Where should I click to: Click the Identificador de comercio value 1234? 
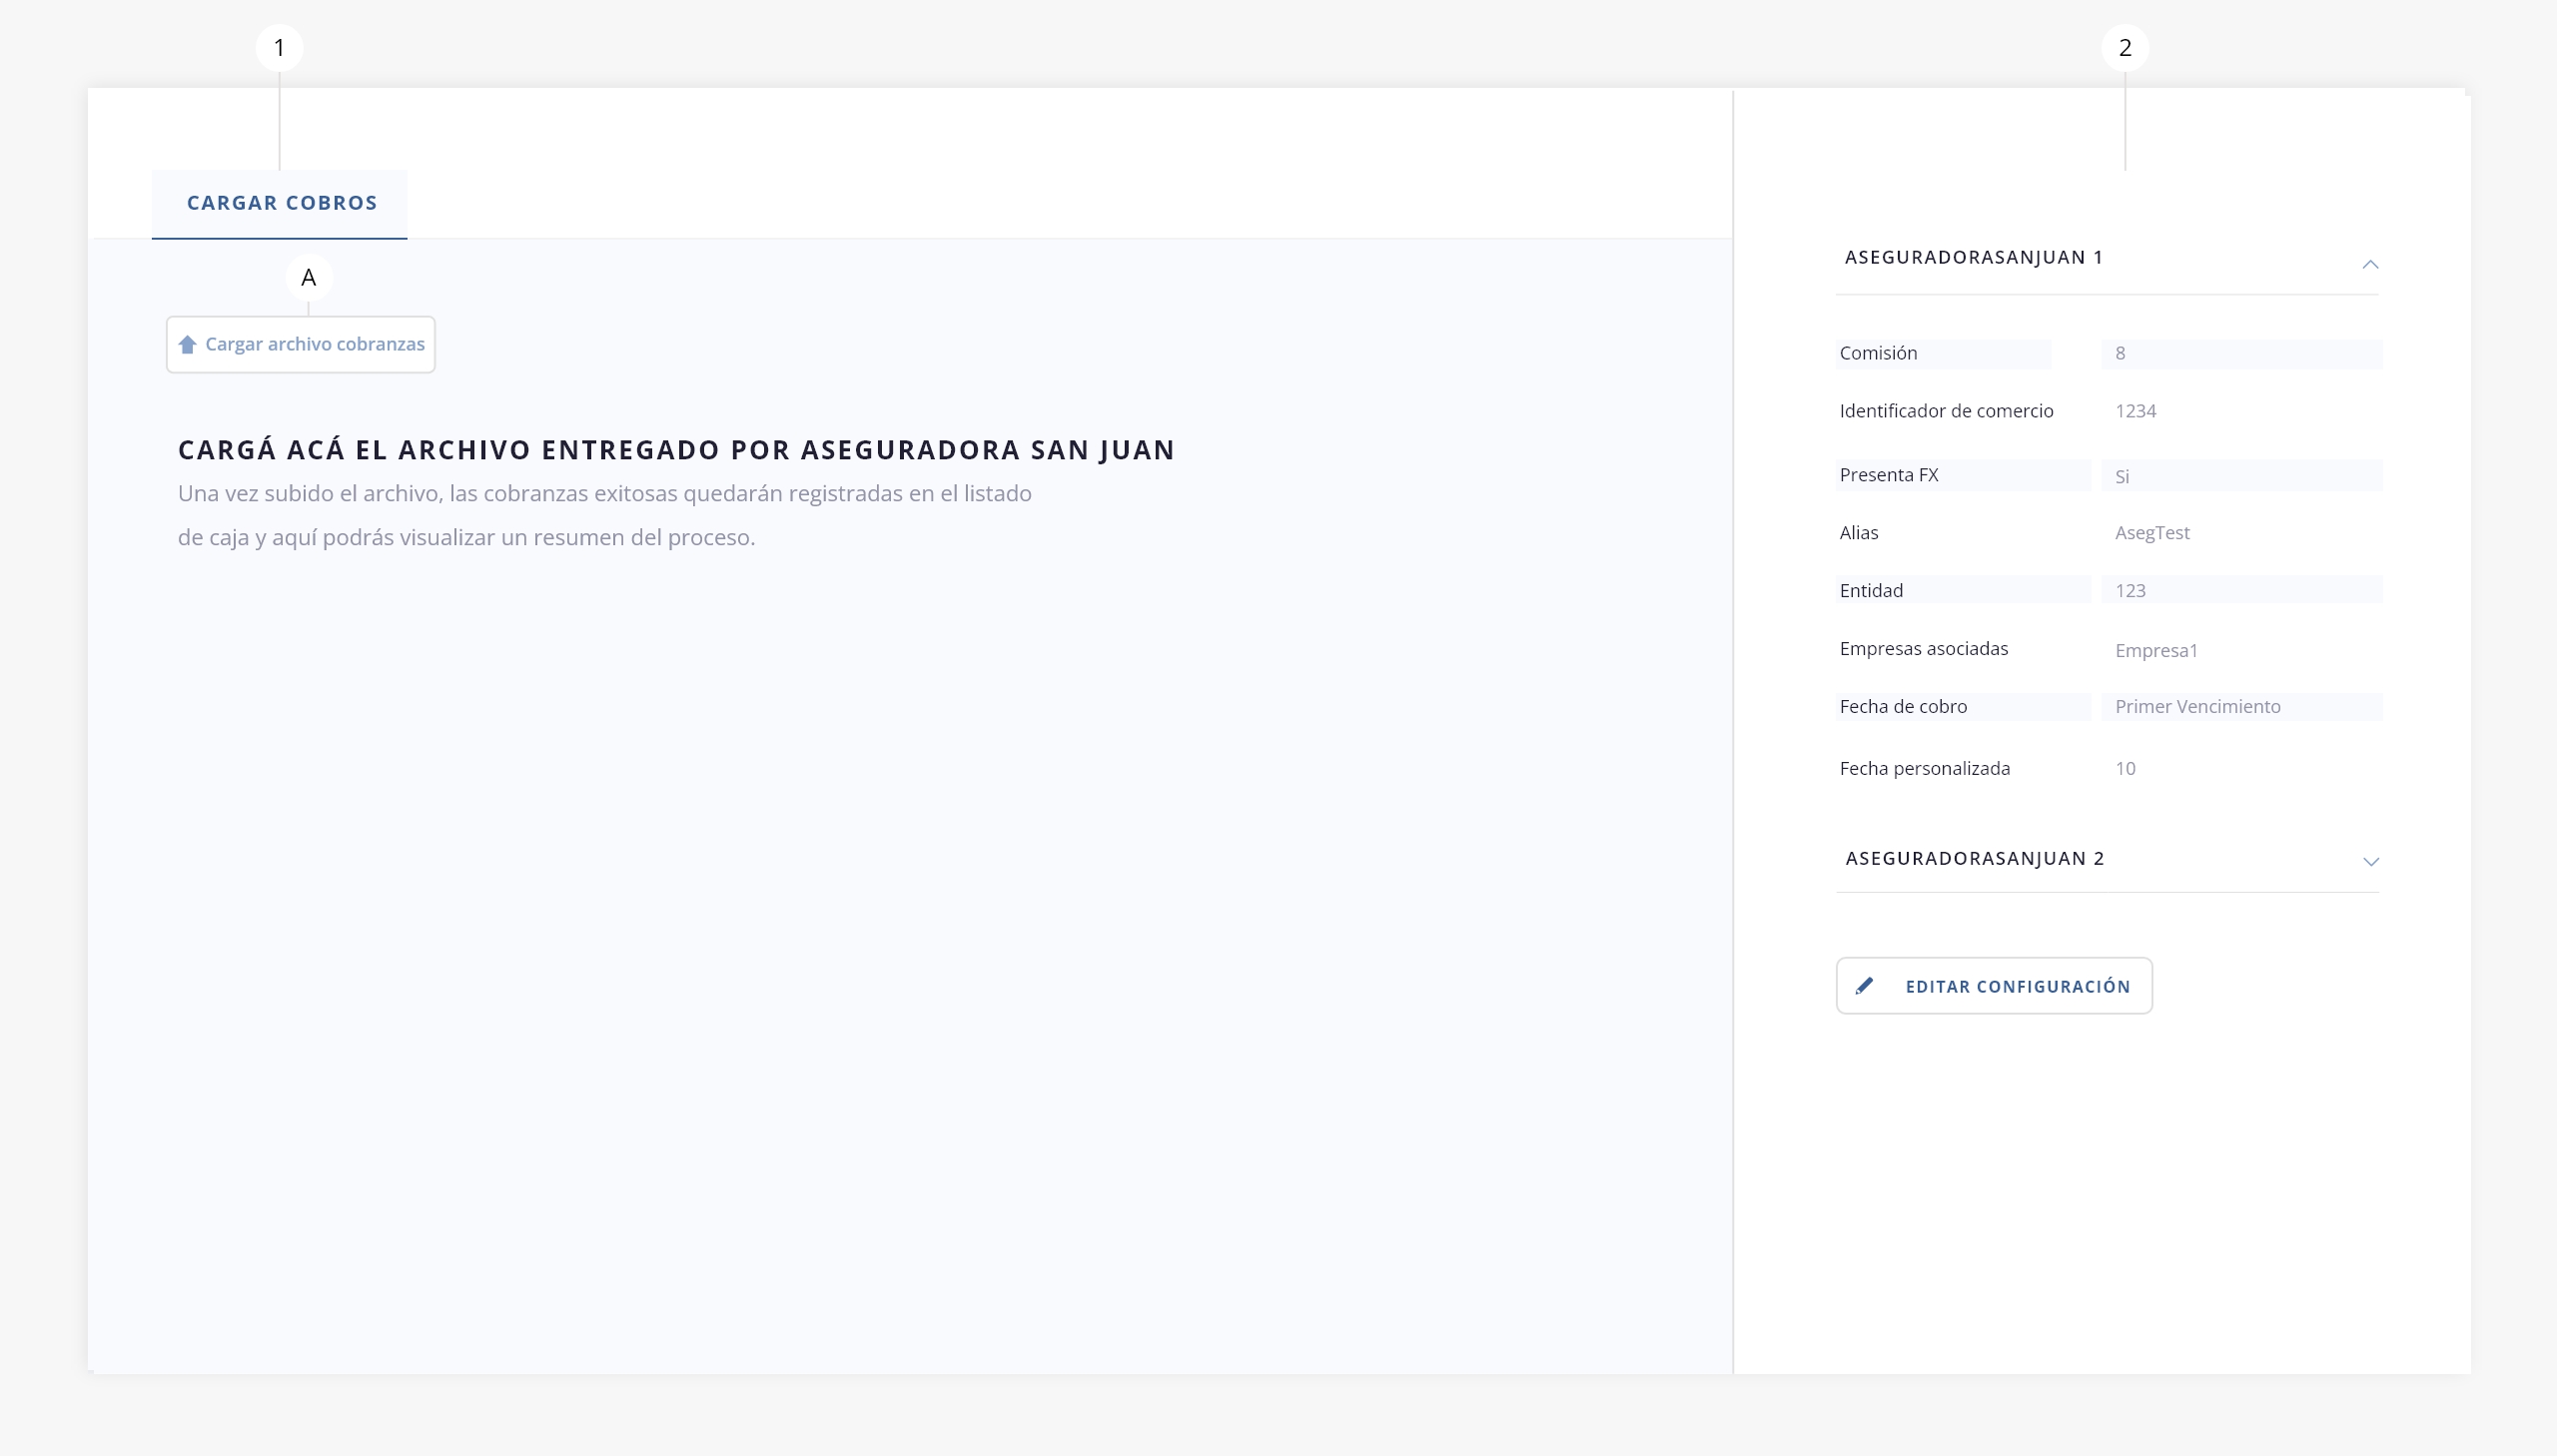pos(2135,411)
